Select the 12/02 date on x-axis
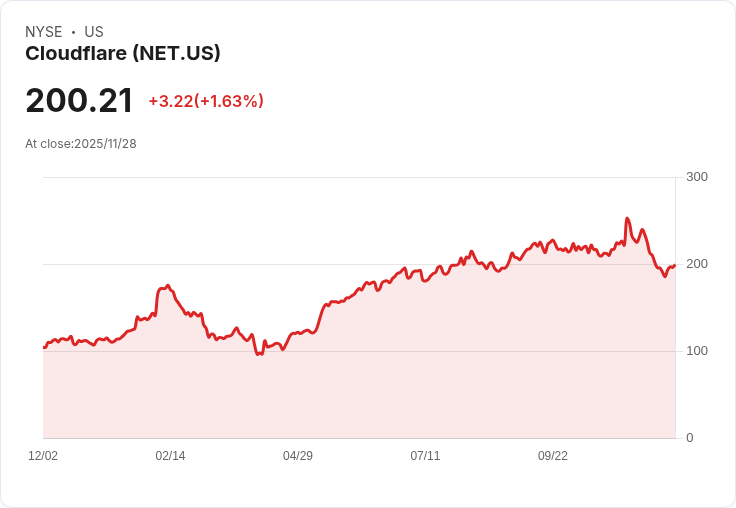Screen dimensions: 736x508 [x=43, y=455]
